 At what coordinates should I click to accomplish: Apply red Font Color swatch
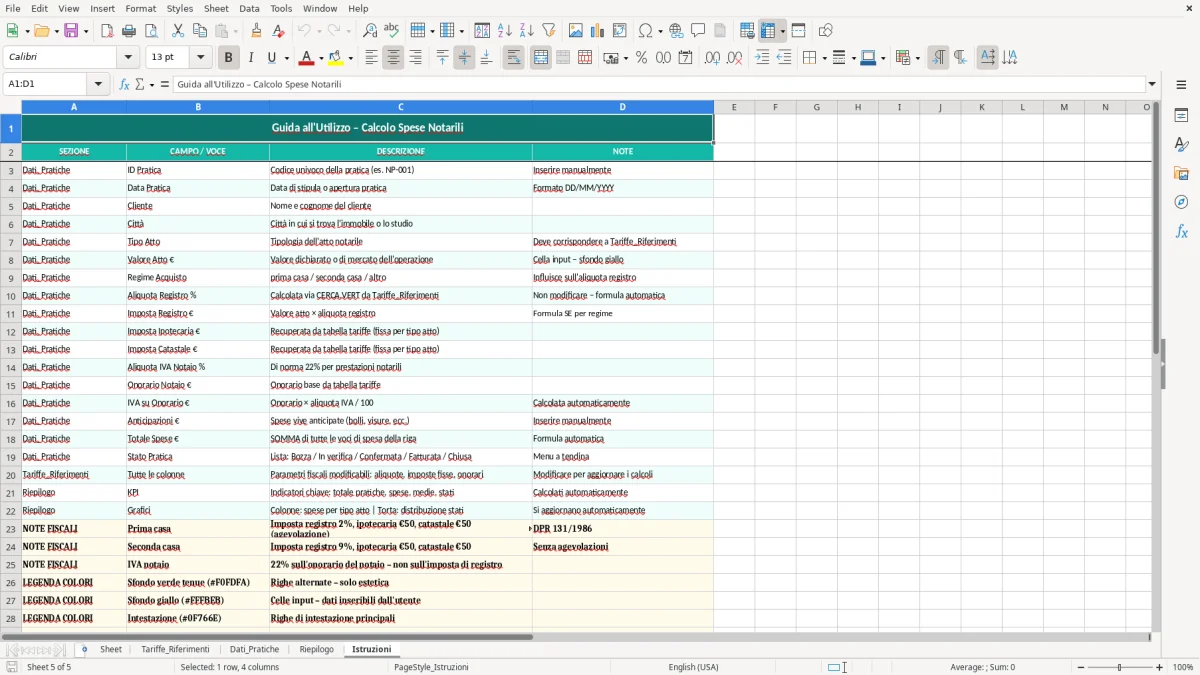tap(306, 58)
